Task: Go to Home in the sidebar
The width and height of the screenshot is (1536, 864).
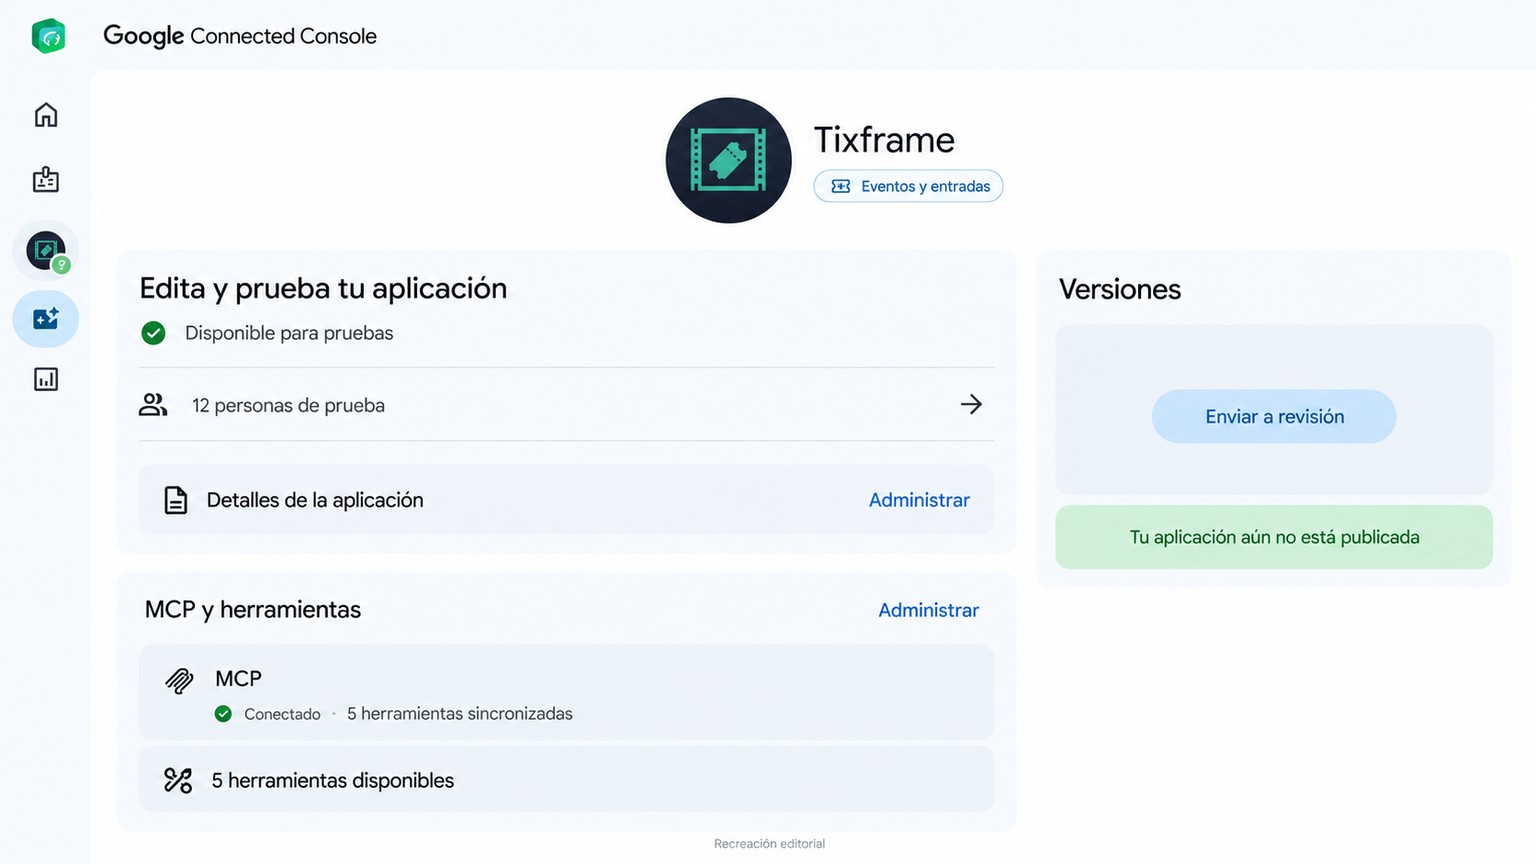Action: coord(46,115)
